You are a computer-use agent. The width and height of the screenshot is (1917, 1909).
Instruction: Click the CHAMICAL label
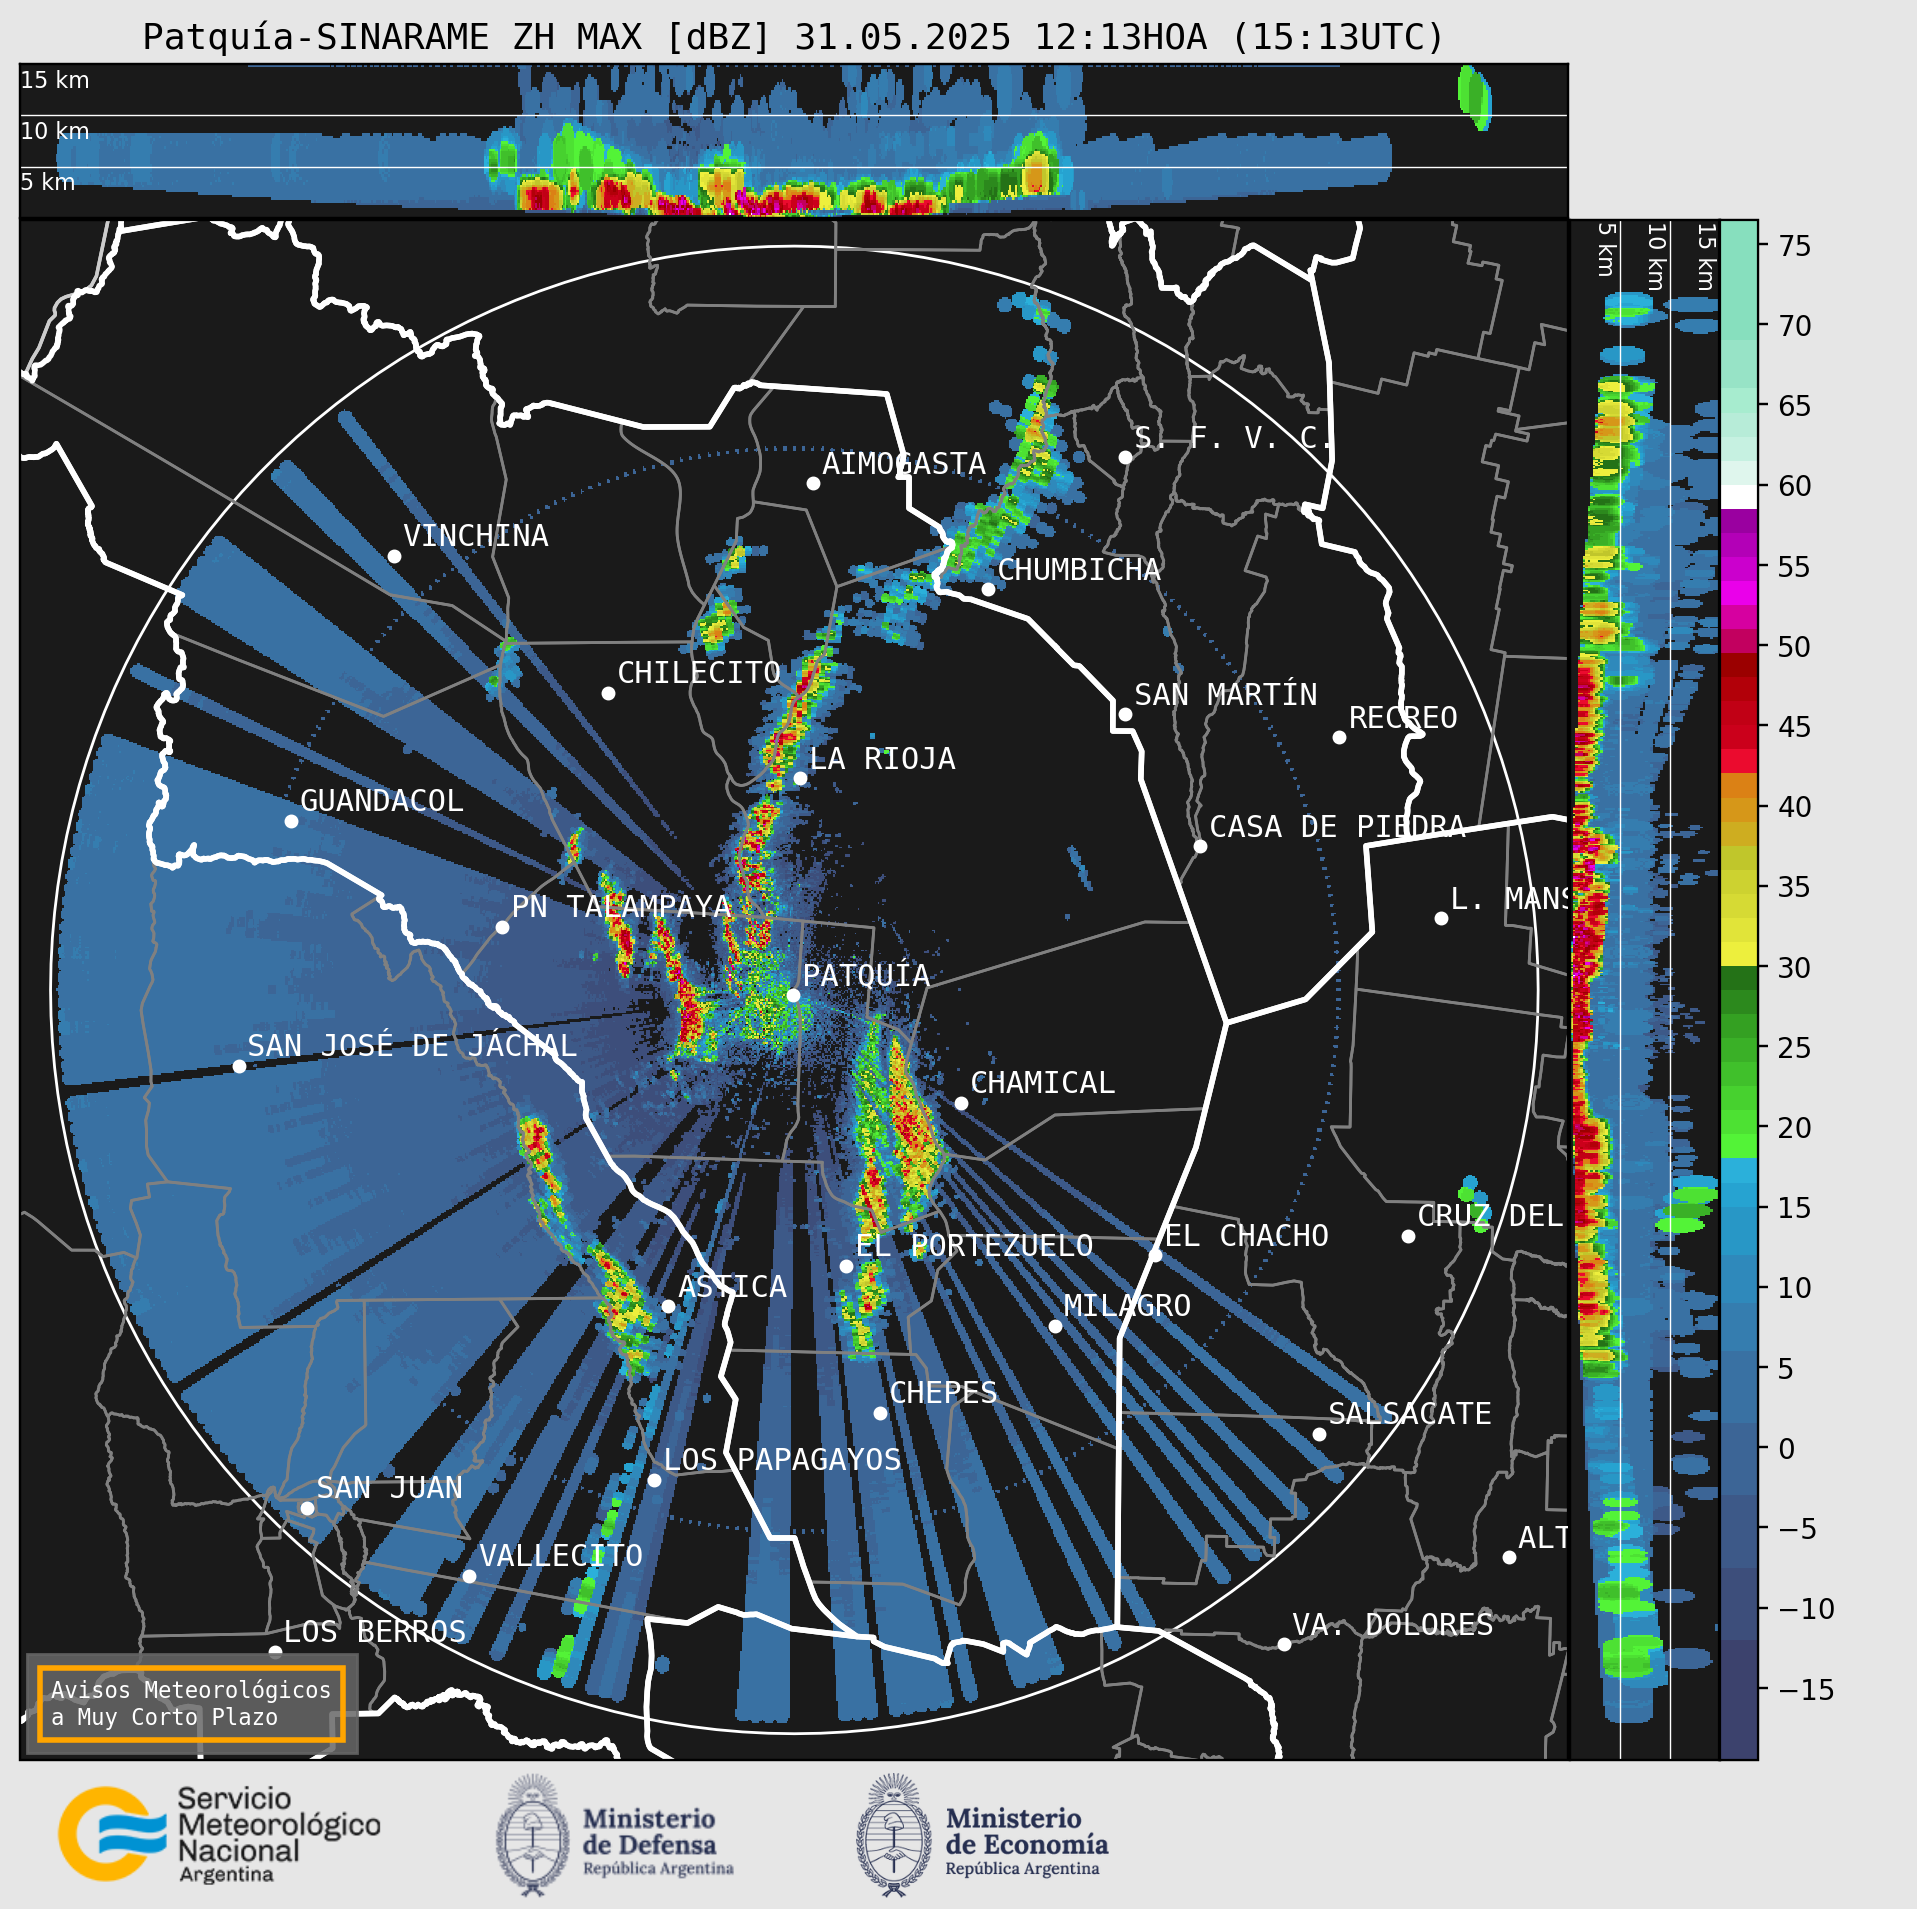[x=1042, y=1083]
